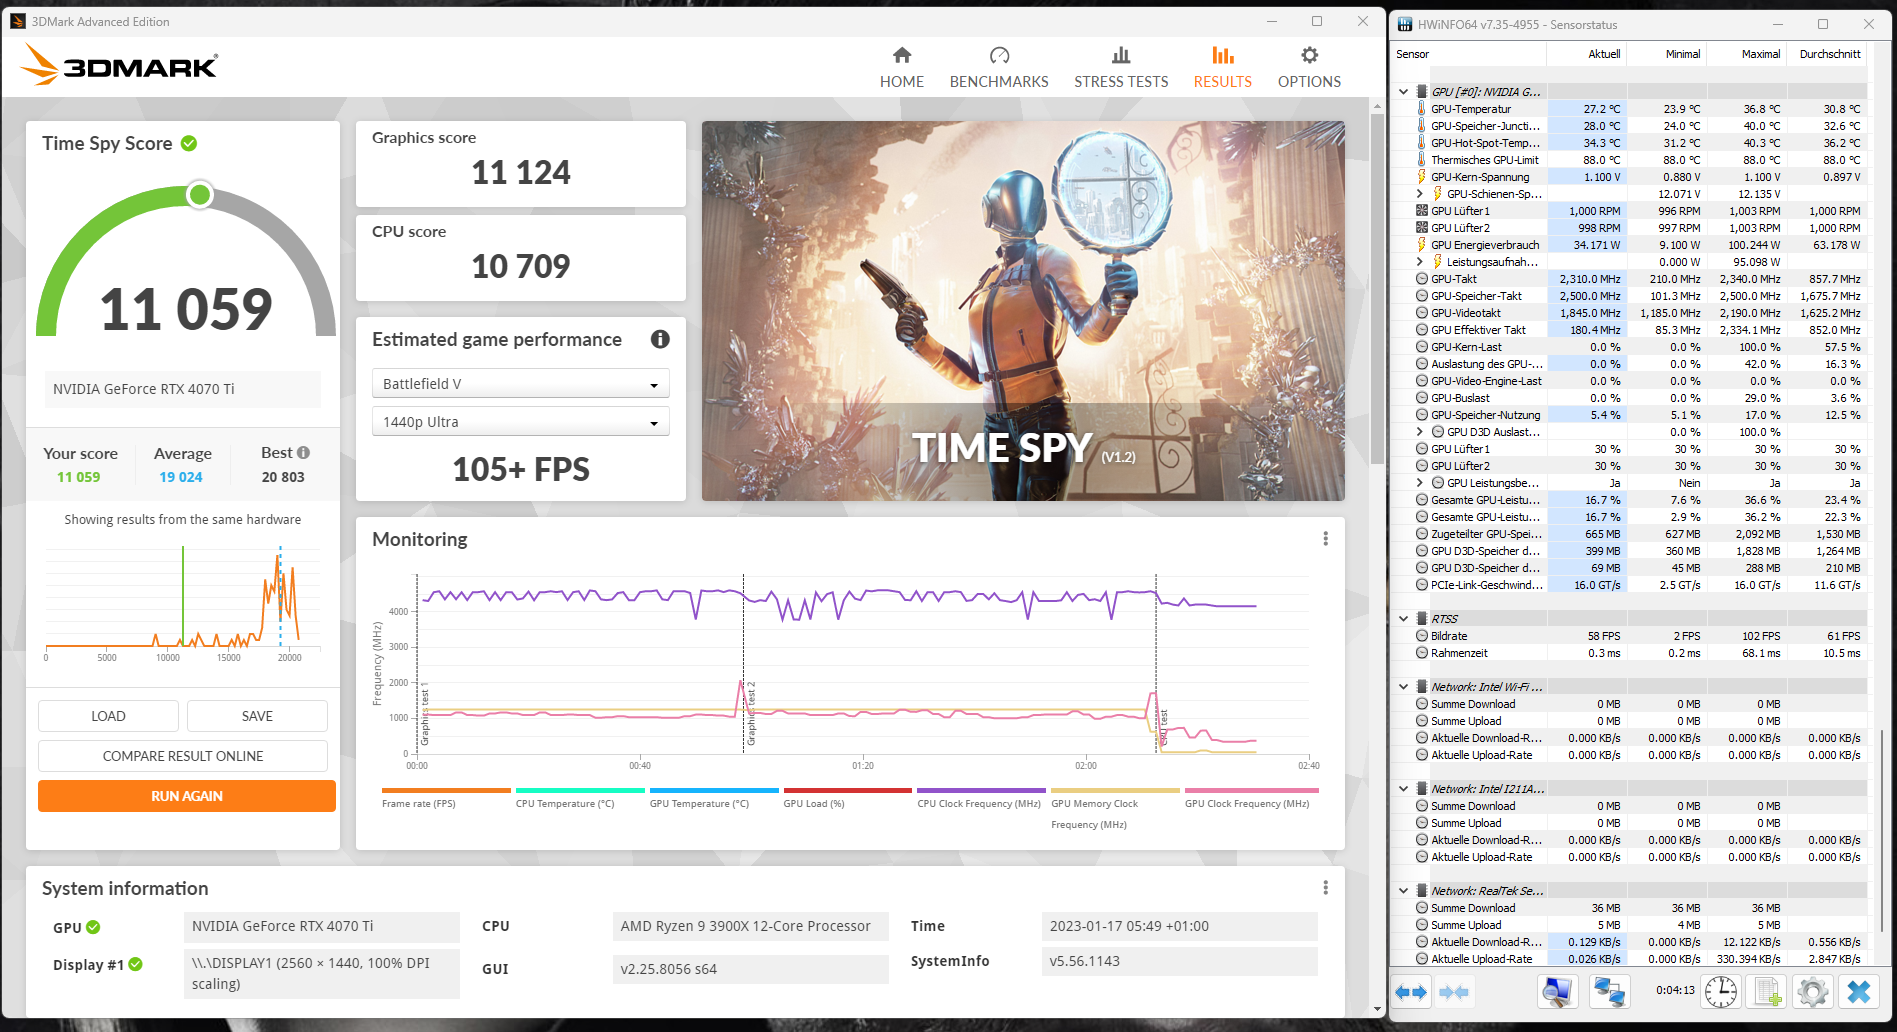The width and height of the screenshot is (1897, 1032).
Task: Click the monitor with magnifier icon in HWiNFO
Action: [x=1557, y=991]
